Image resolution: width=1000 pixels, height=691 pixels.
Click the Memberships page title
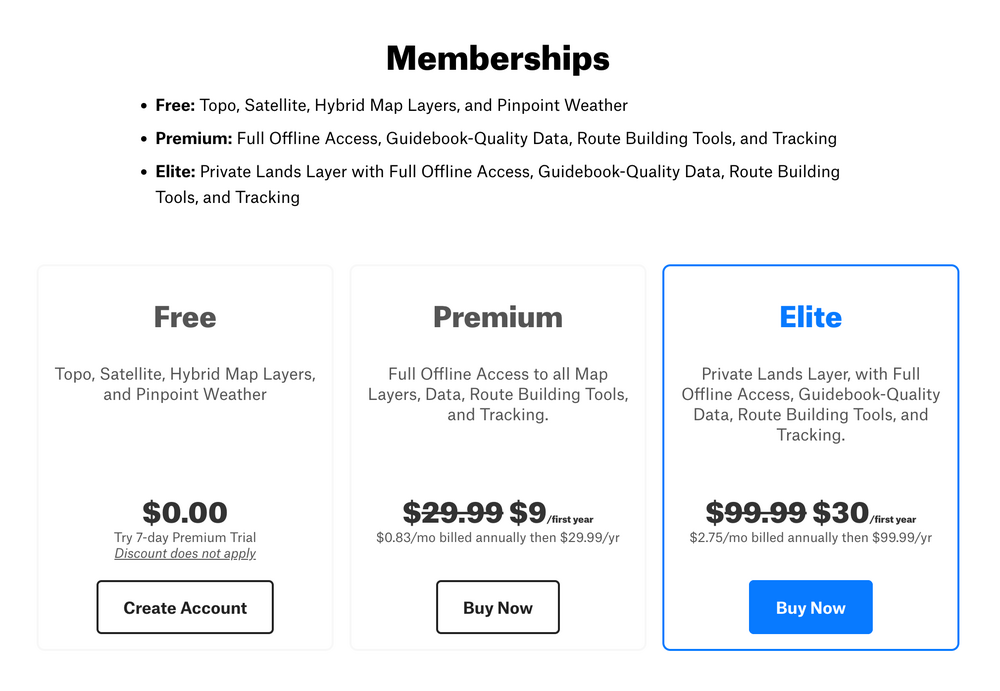click(498, 58)
